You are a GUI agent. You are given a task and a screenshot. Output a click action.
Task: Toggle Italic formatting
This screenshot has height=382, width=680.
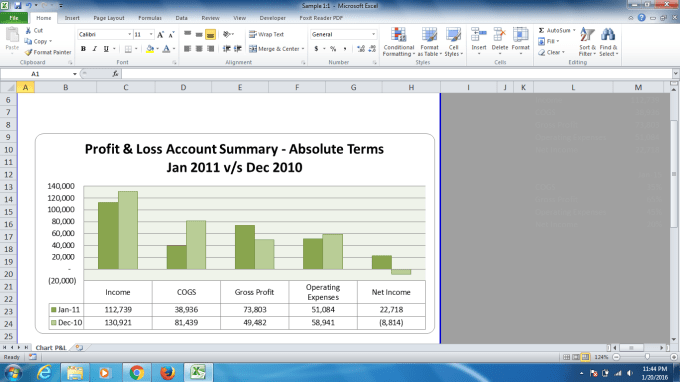click(x=95, y=49)
